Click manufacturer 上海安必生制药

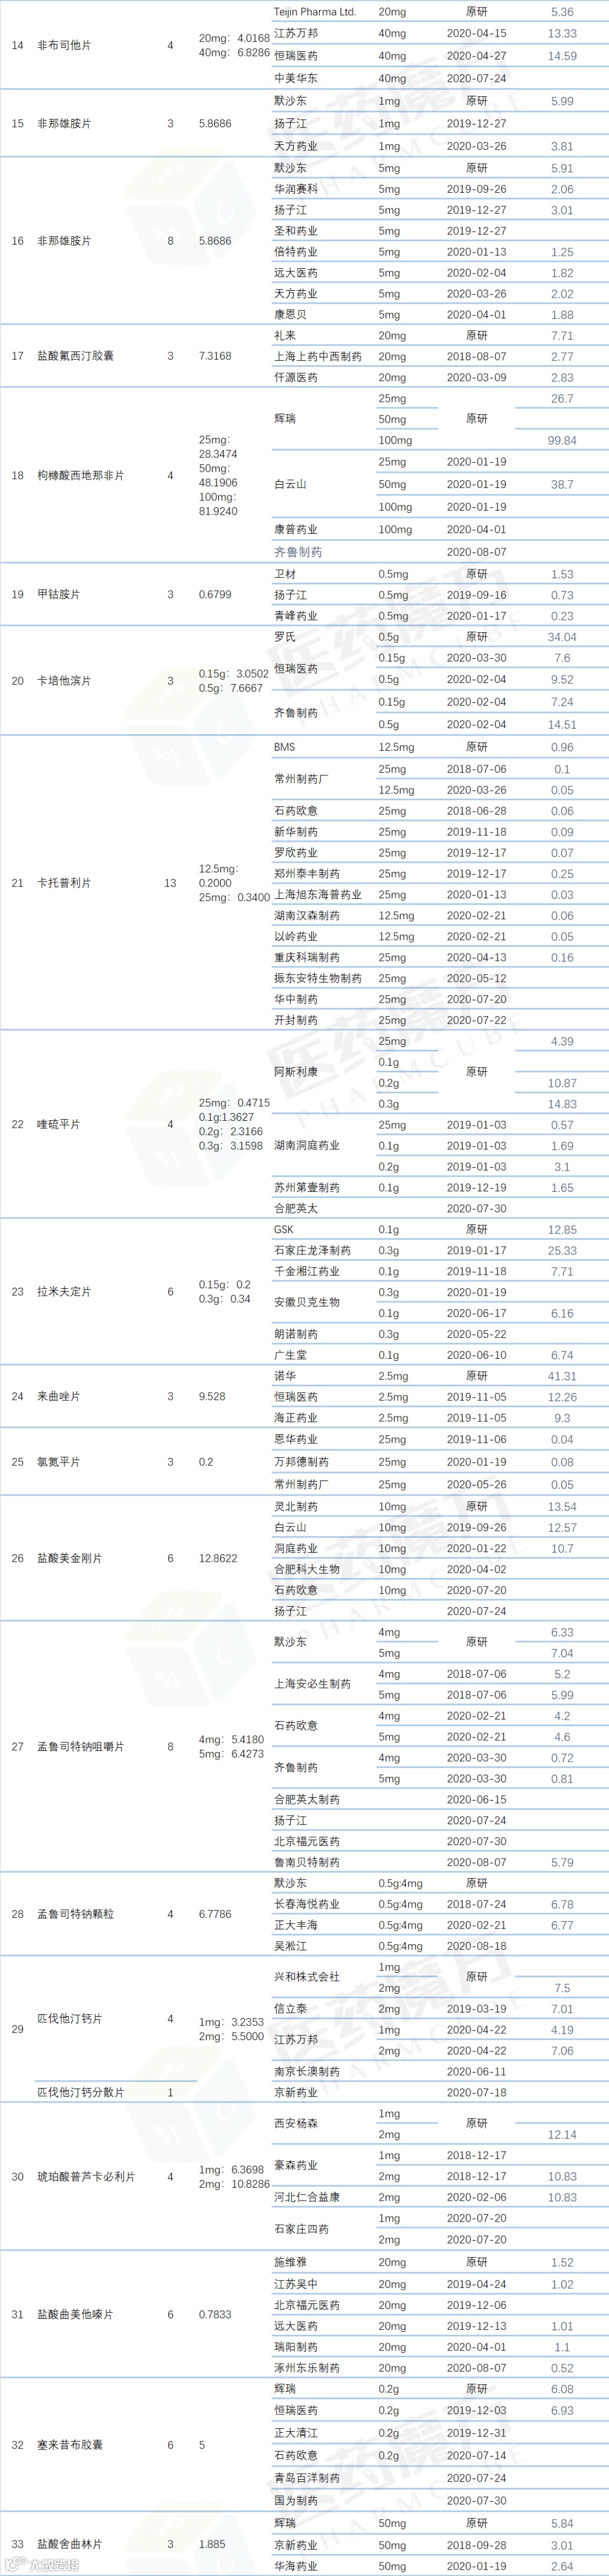pos(313,1684)
